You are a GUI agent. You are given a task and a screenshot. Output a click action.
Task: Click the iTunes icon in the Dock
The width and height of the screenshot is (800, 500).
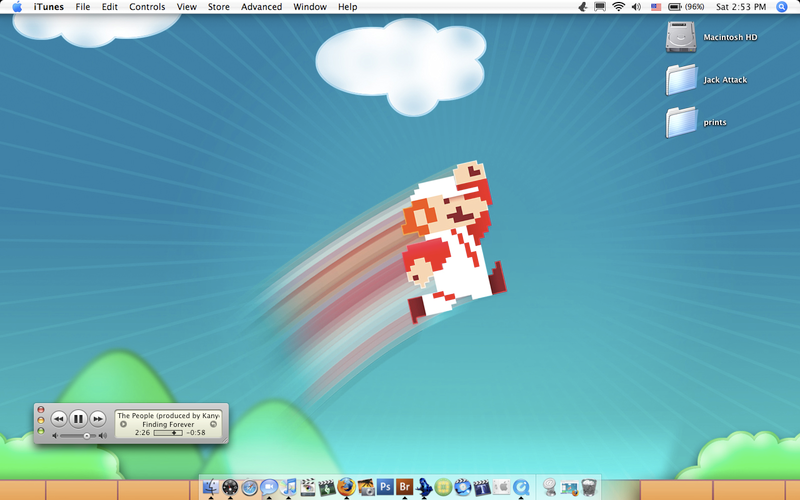point(288,487)
